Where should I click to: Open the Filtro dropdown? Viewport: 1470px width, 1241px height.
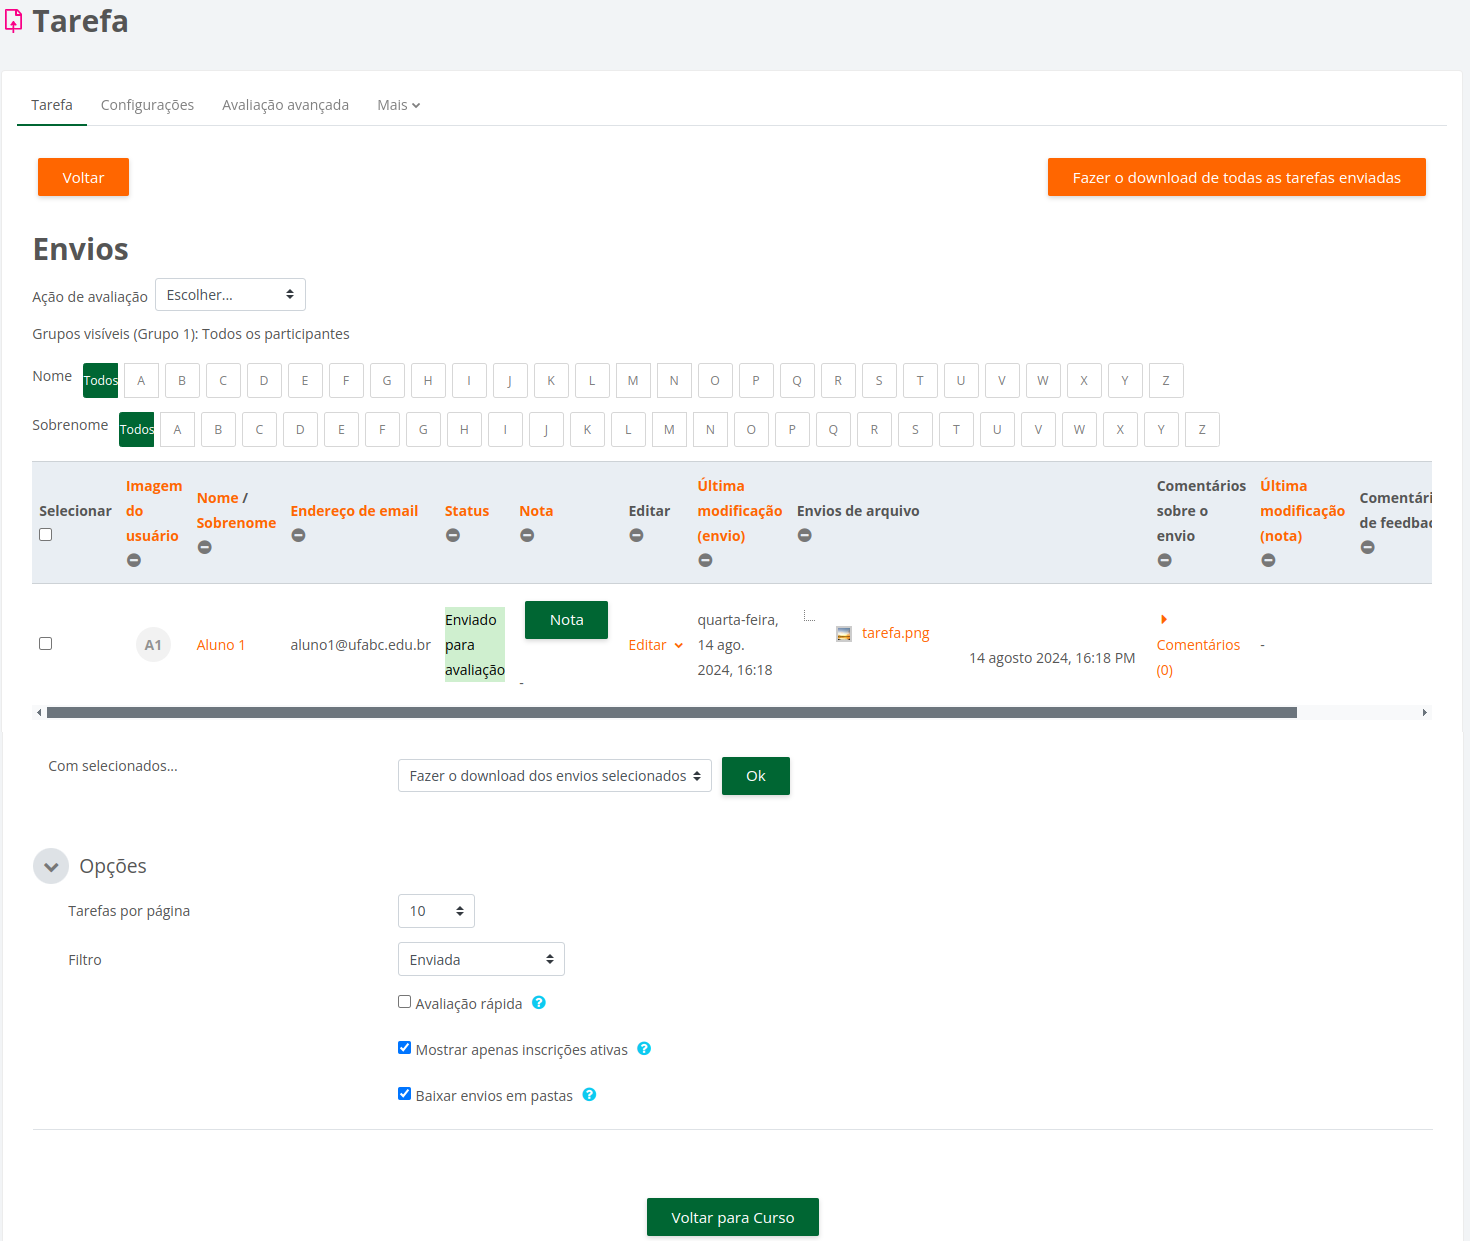(481, 959)
